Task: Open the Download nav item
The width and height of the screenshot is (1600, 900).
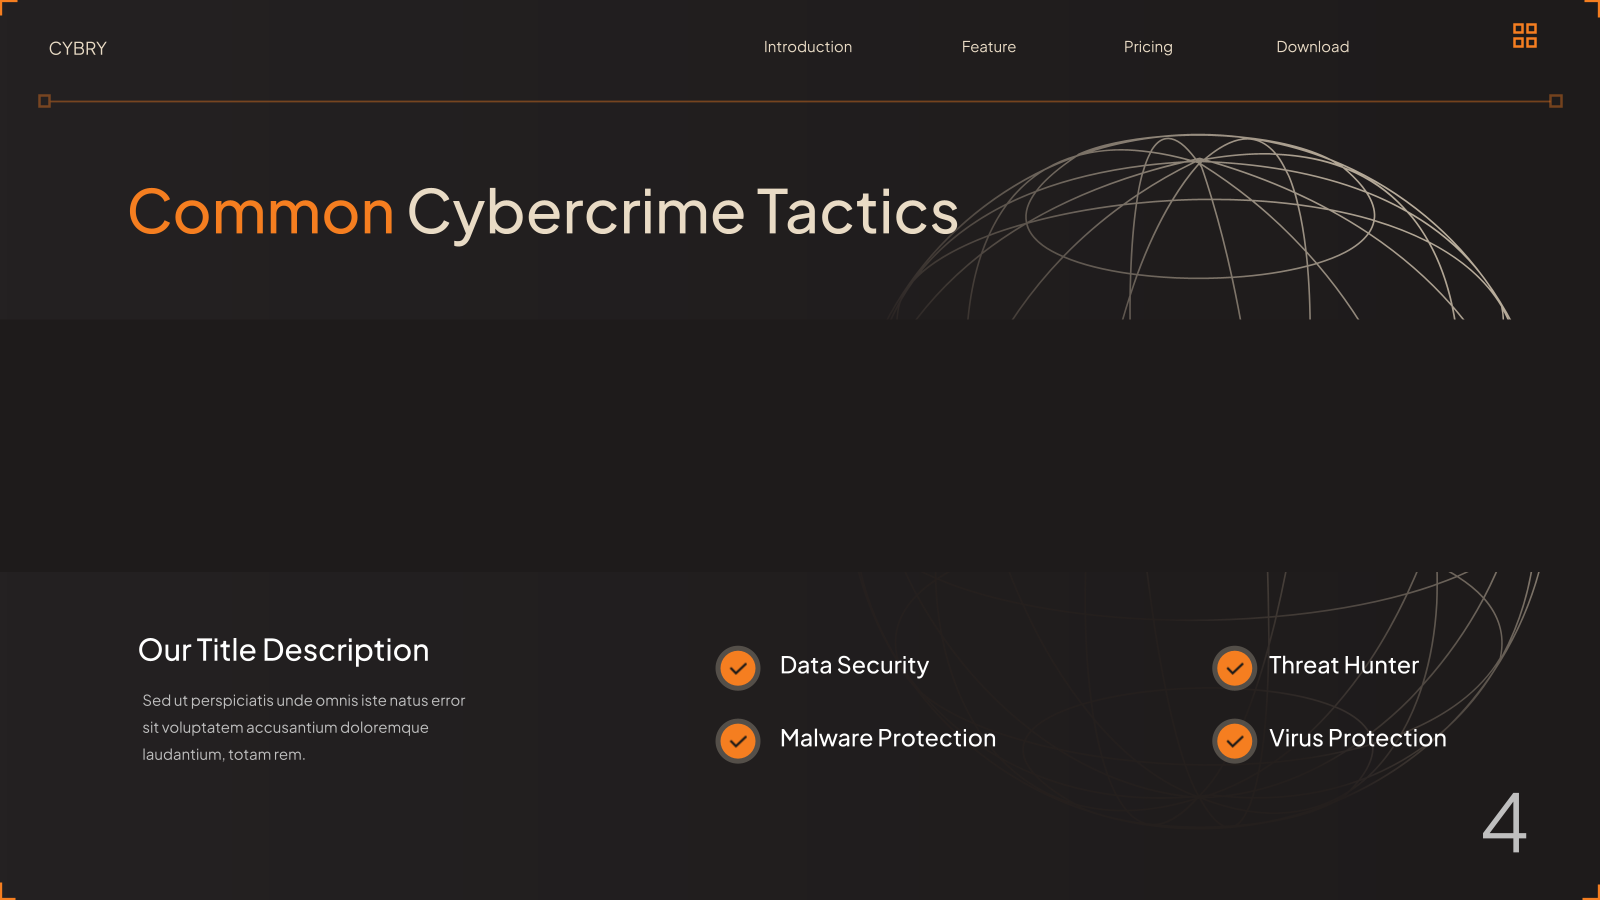Action: point(1313,47)
